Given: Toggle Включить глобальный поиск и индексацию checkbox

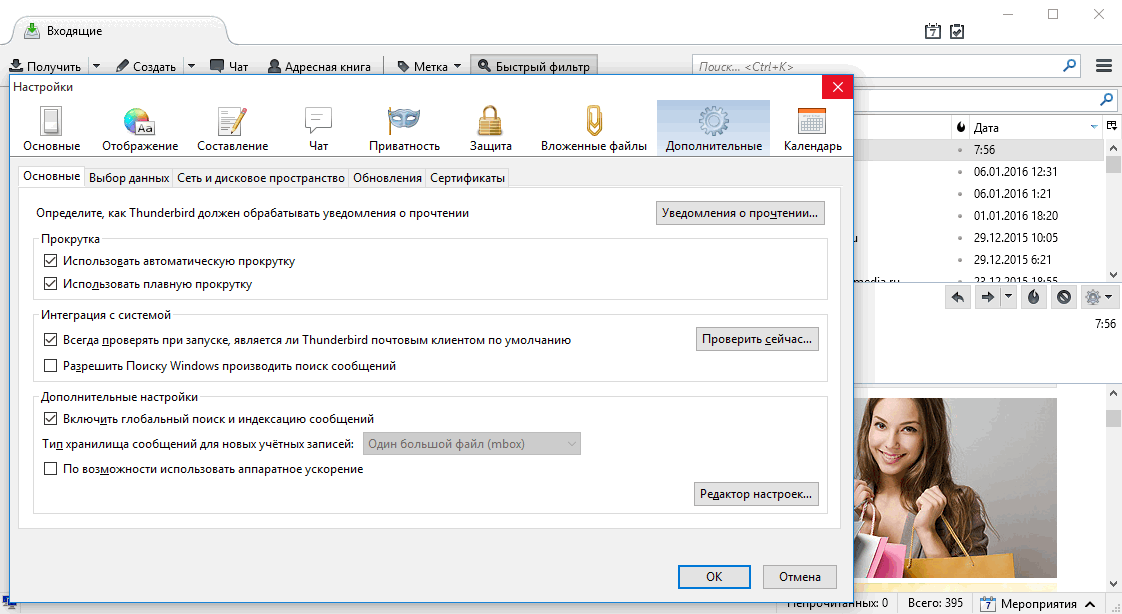Looking at the screenshot, I should click(x=50, y=419).
